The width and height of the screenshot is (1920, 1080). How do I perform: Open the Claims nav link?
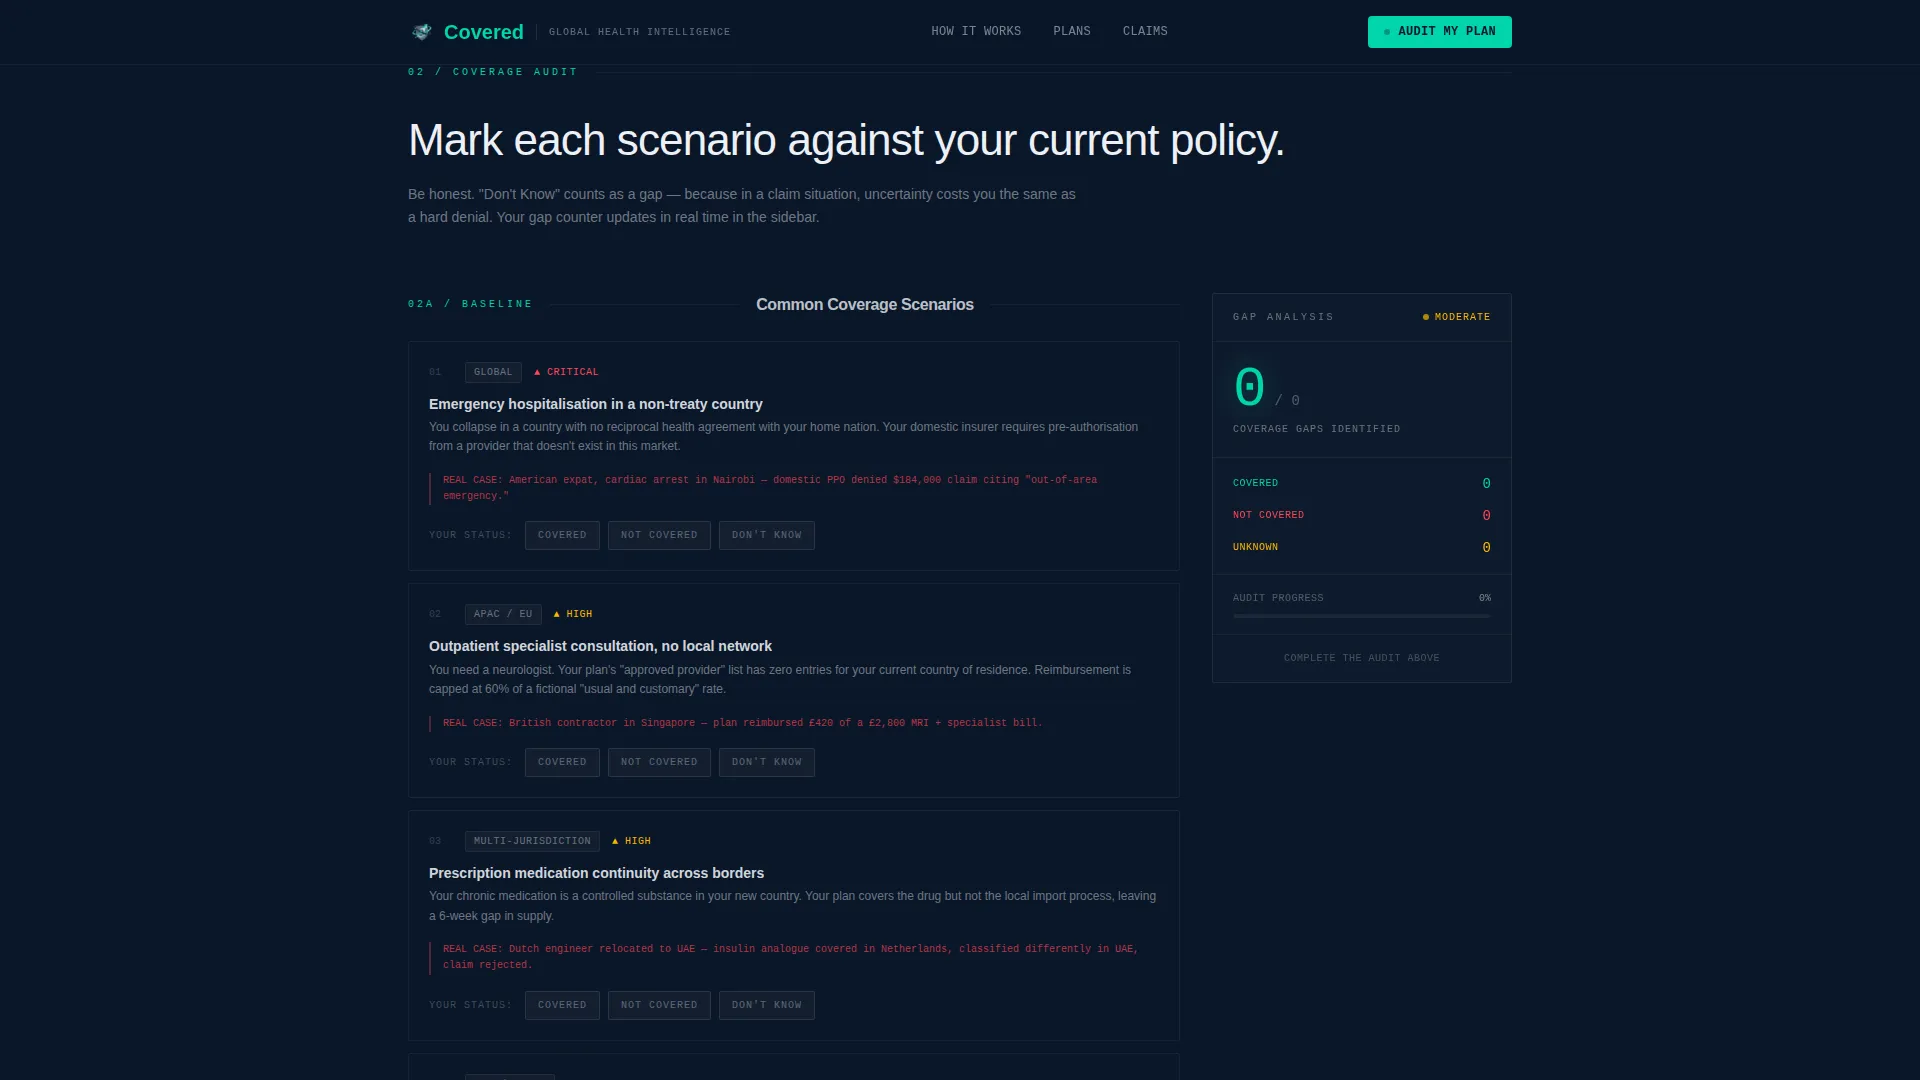pyautogui.click(x=1145, y=32)
